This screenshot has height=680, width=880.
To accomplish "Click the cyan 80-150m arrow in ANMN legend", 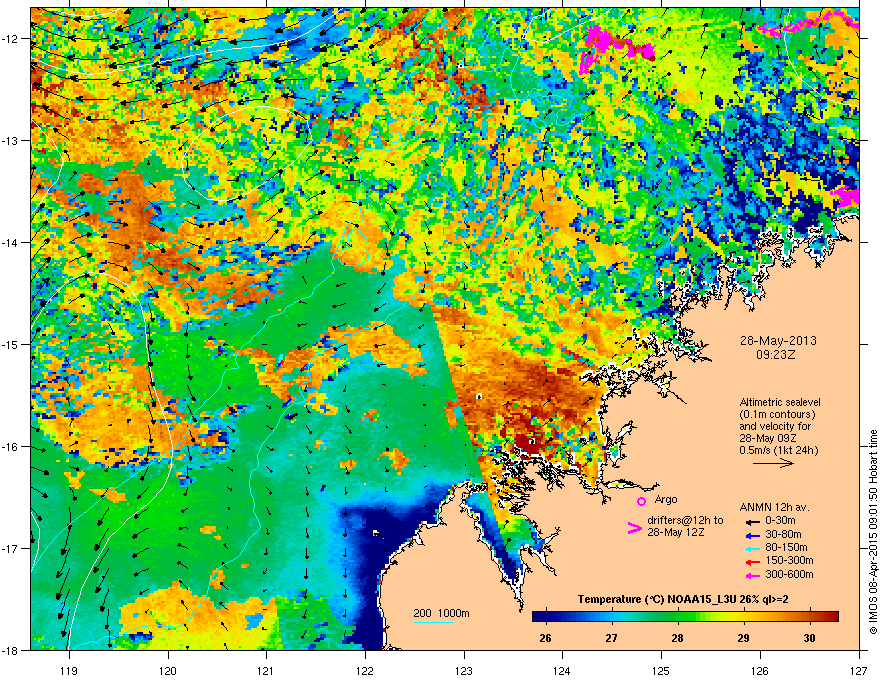I will click(x=752, y=548).
